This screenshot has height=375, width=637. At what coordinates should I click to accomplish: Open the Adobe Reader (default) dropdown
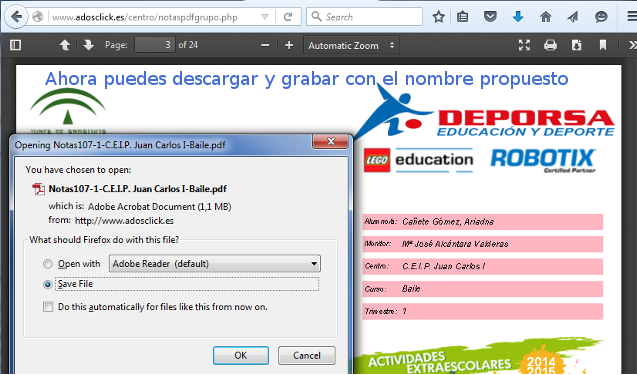[x=214, y=264]
